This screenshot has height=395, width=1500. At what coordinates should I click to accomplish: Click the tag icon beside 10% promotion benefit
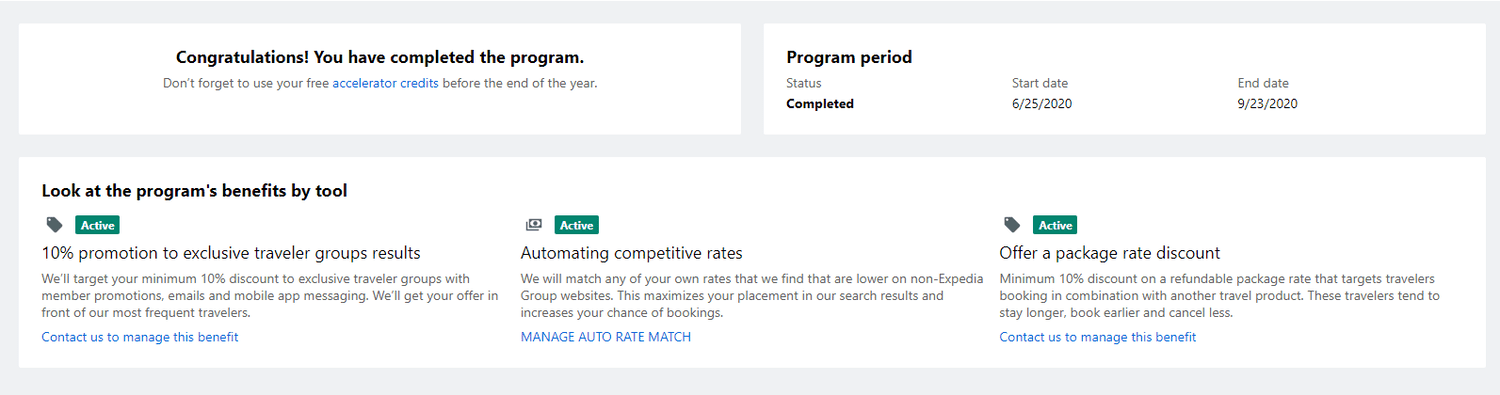tap(54, 225)
